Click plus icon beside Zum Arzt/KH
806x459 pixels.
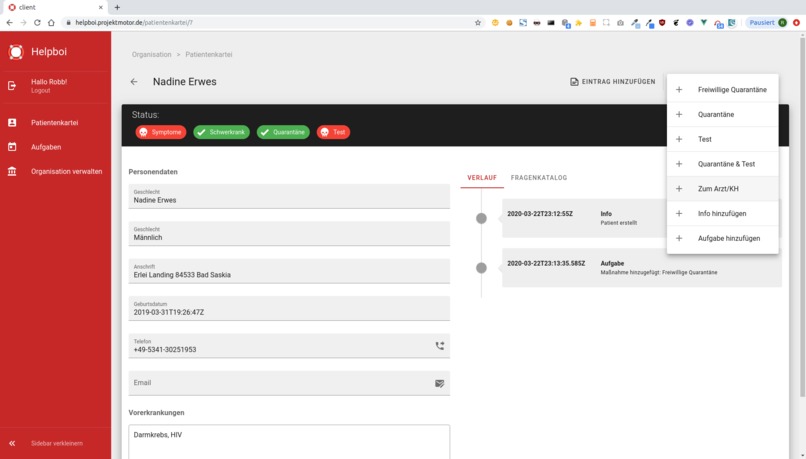(679, 189)
